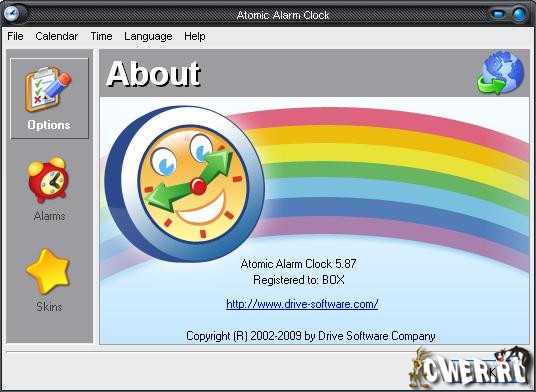This screenshot has height=392, width=536.
Task: Click the copyright Drive Software Company line
Action: point(311,336)
